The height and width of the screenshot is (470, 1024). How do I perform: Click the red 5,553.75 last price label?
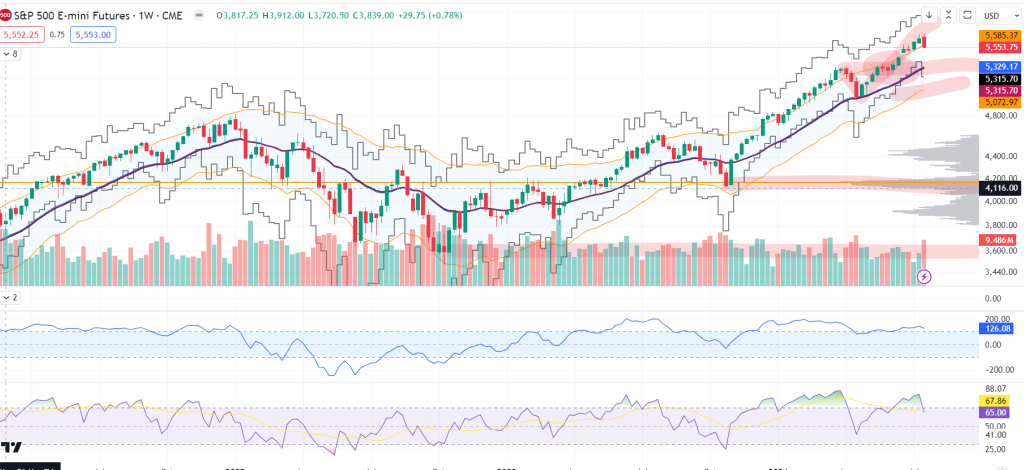[1000, 47]
